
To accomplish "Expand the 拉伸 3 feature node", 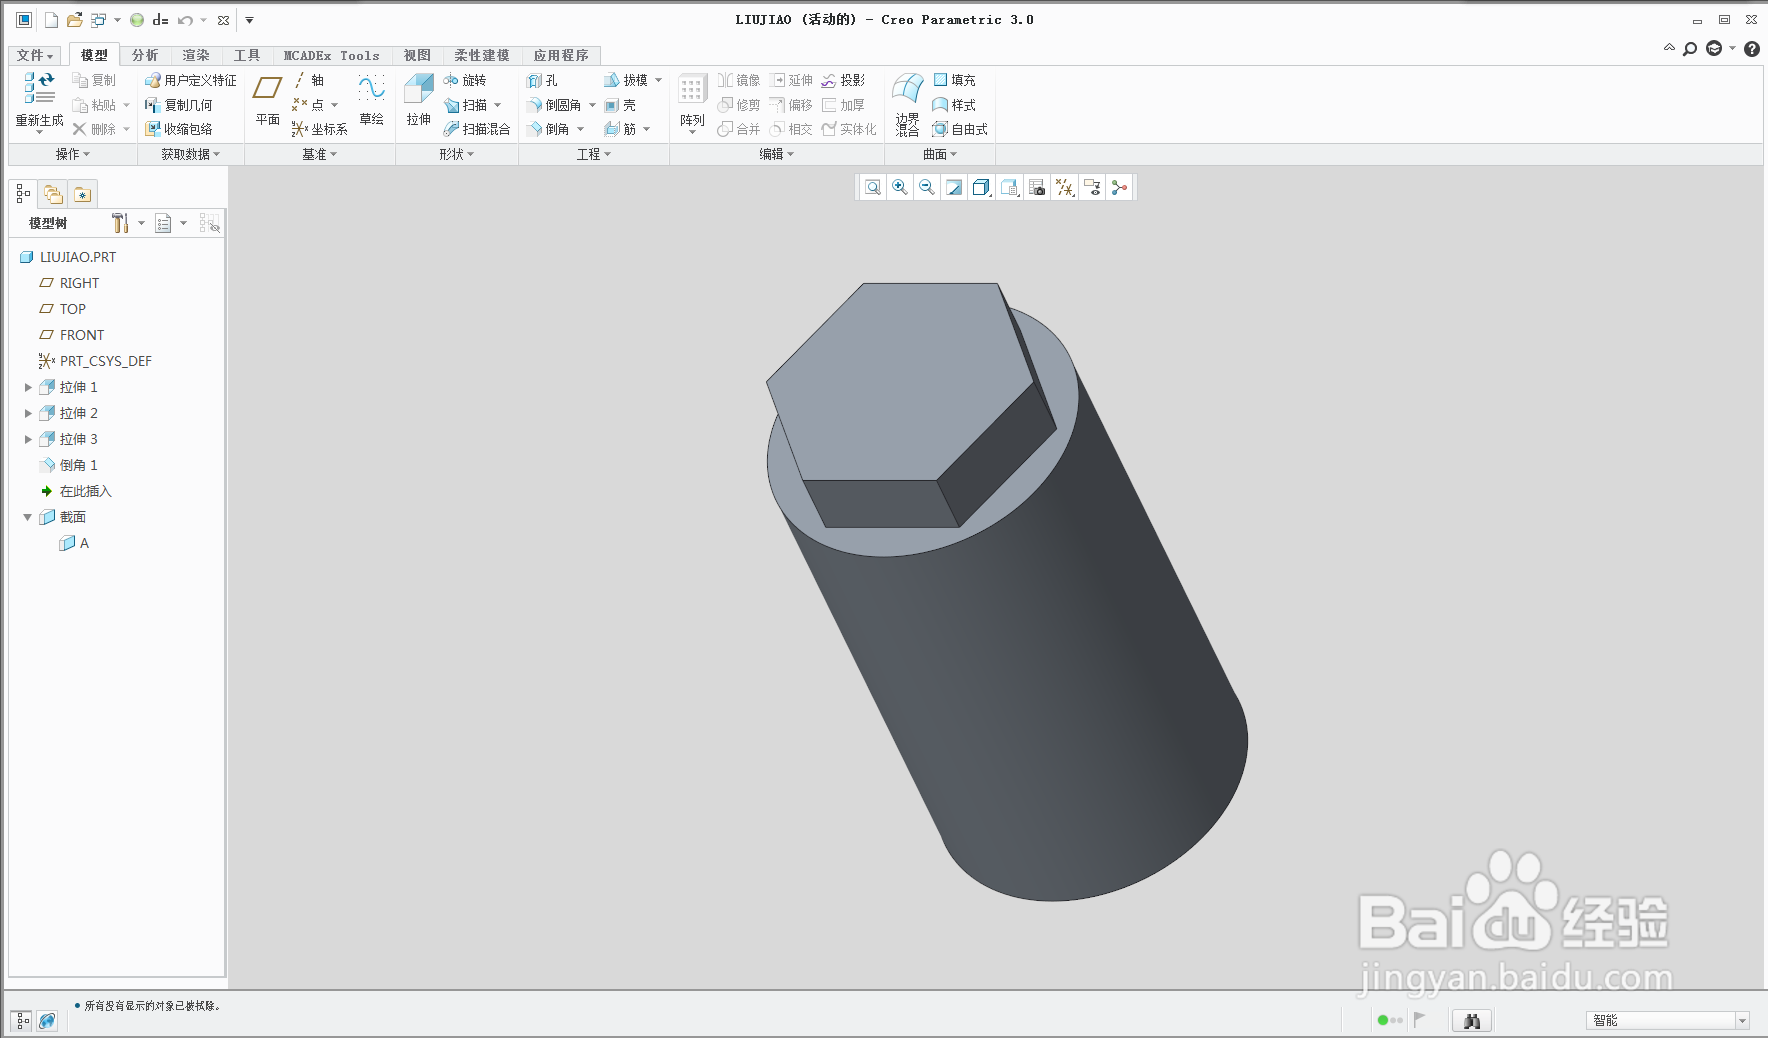I will click(x=28, y=439).
